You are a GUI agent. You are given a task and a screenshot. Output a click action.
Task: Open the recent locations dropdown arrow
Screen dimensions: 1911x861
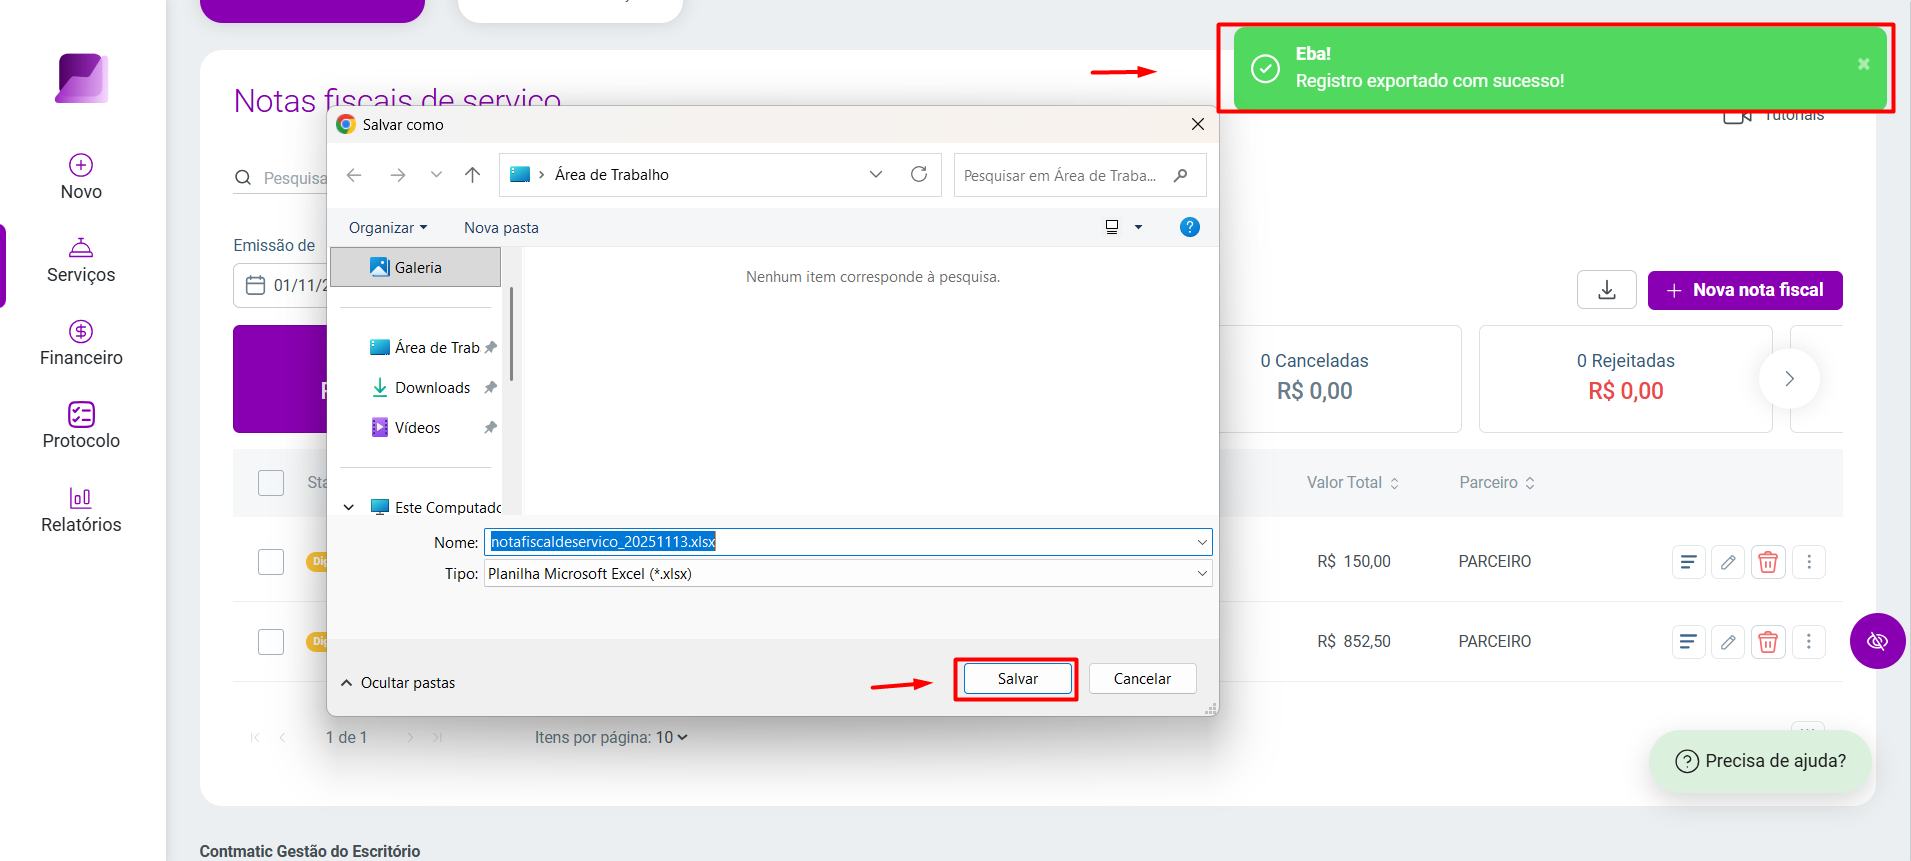tap(436, 175)
